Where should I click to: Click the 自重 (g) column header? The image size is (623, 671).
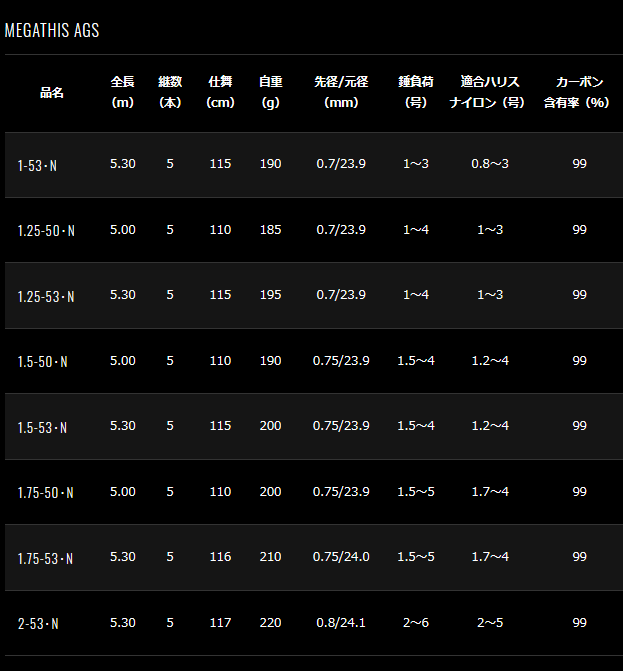pos(271,92)
